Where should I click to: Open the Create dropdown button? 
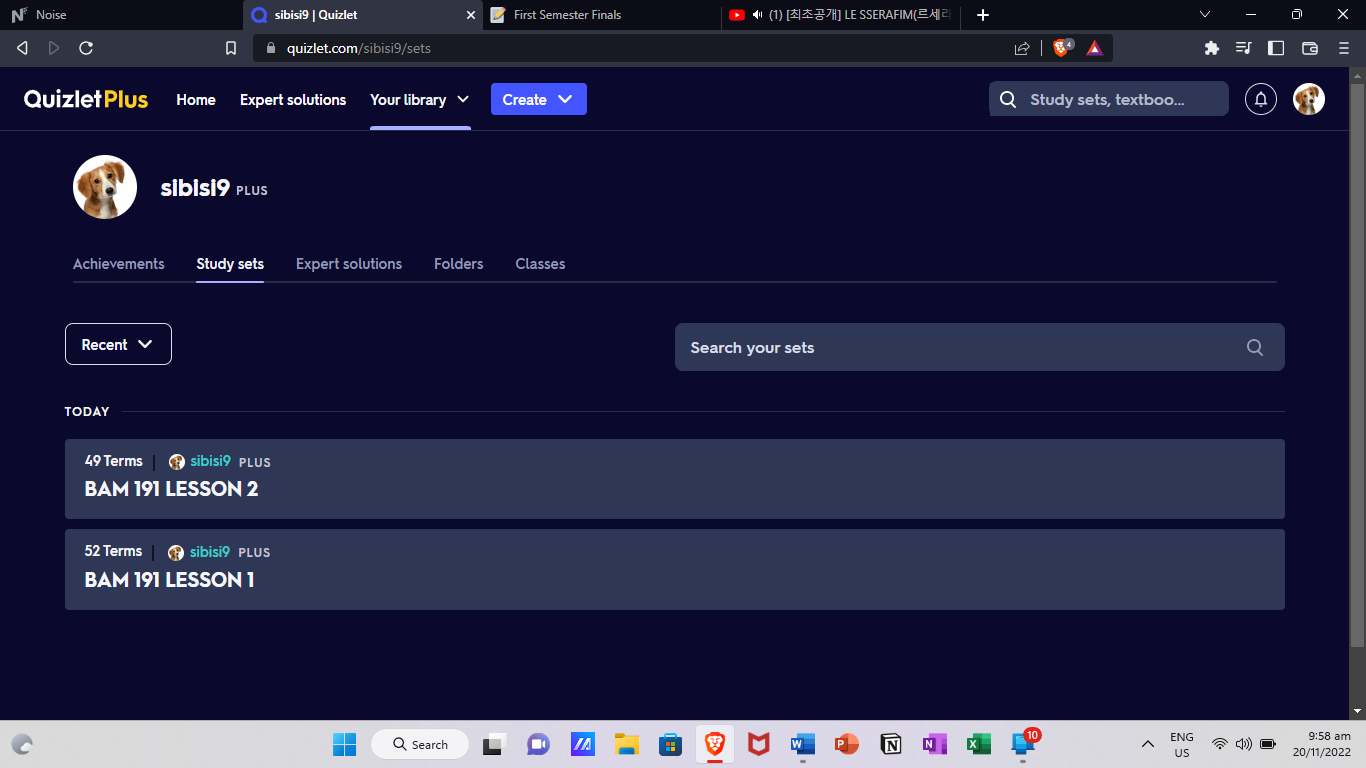[x=539, y=99]
